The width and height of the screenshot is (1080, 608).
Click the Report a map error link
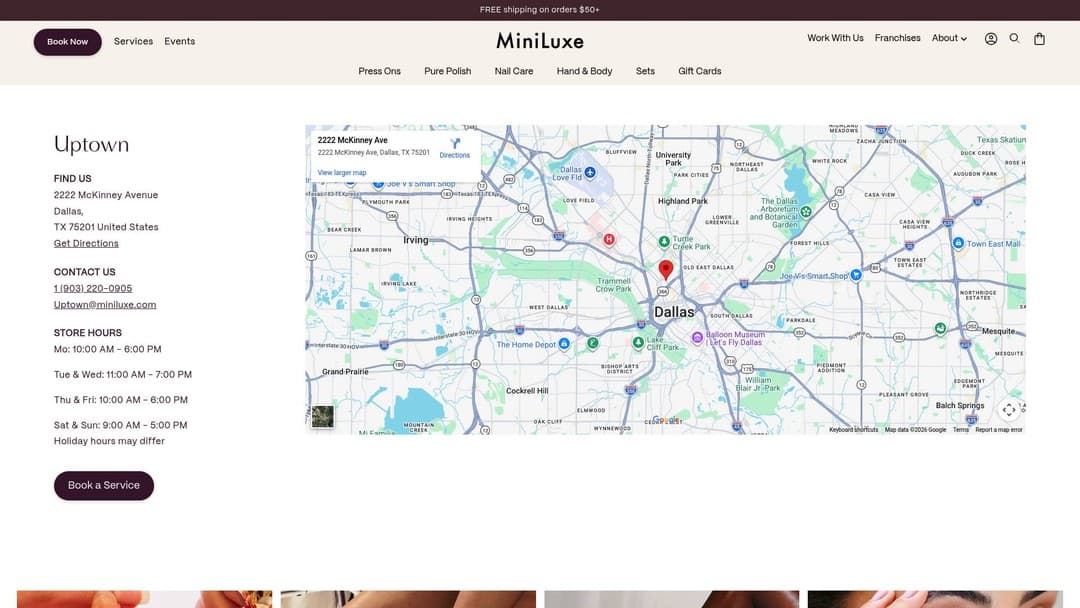[x=998, y=429]
